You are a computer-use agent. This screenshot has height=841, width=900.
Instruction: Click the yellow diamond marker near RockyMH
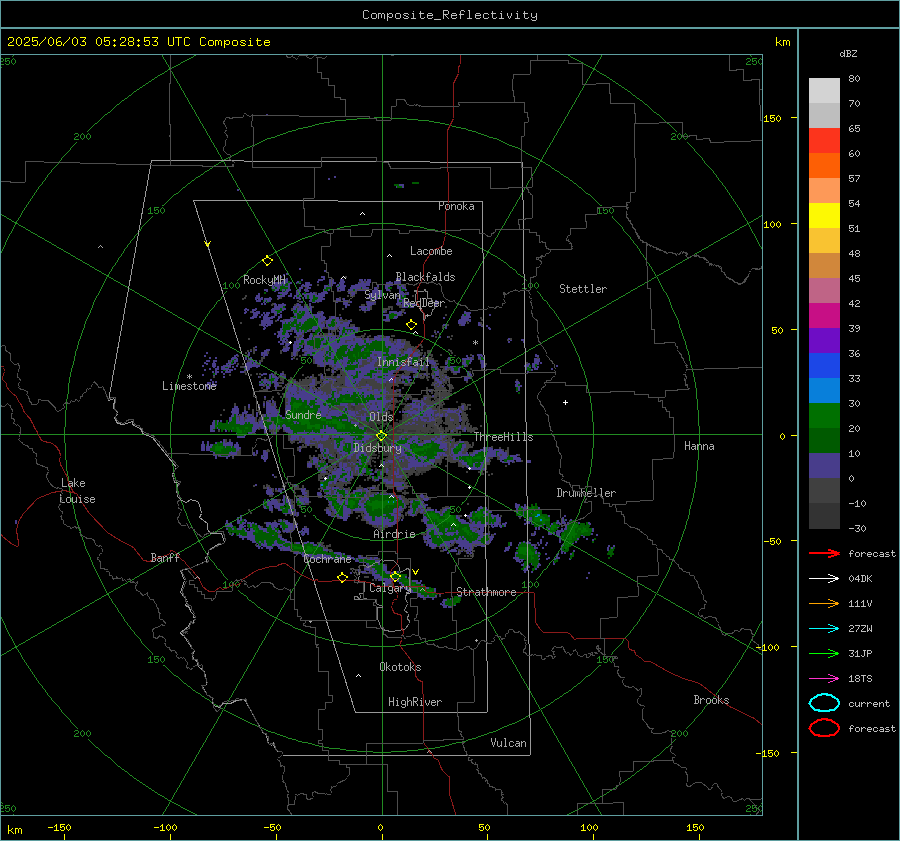(267, 261)
